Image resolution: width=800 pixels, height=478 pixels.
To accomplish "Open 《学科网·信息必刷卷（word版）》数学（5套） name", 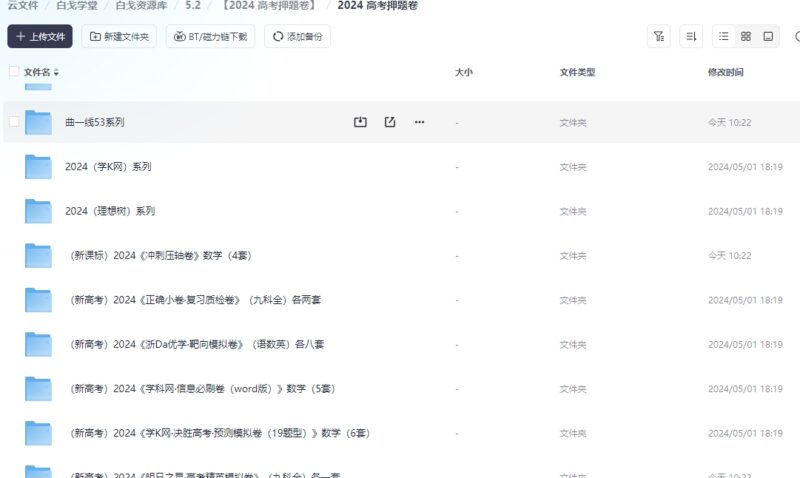I will coord(203,388).
